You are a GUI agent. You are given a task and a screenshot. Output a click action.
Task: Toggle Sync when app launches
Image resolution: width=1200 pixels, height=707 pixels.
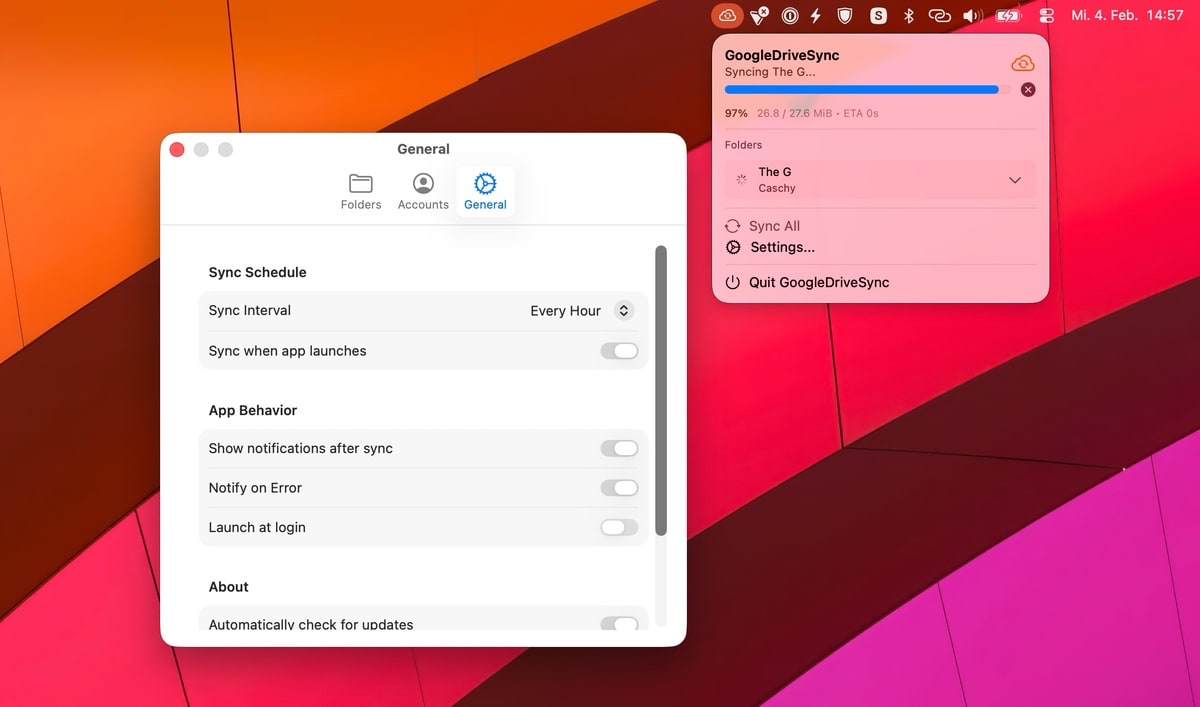click(x=619, y=351)
